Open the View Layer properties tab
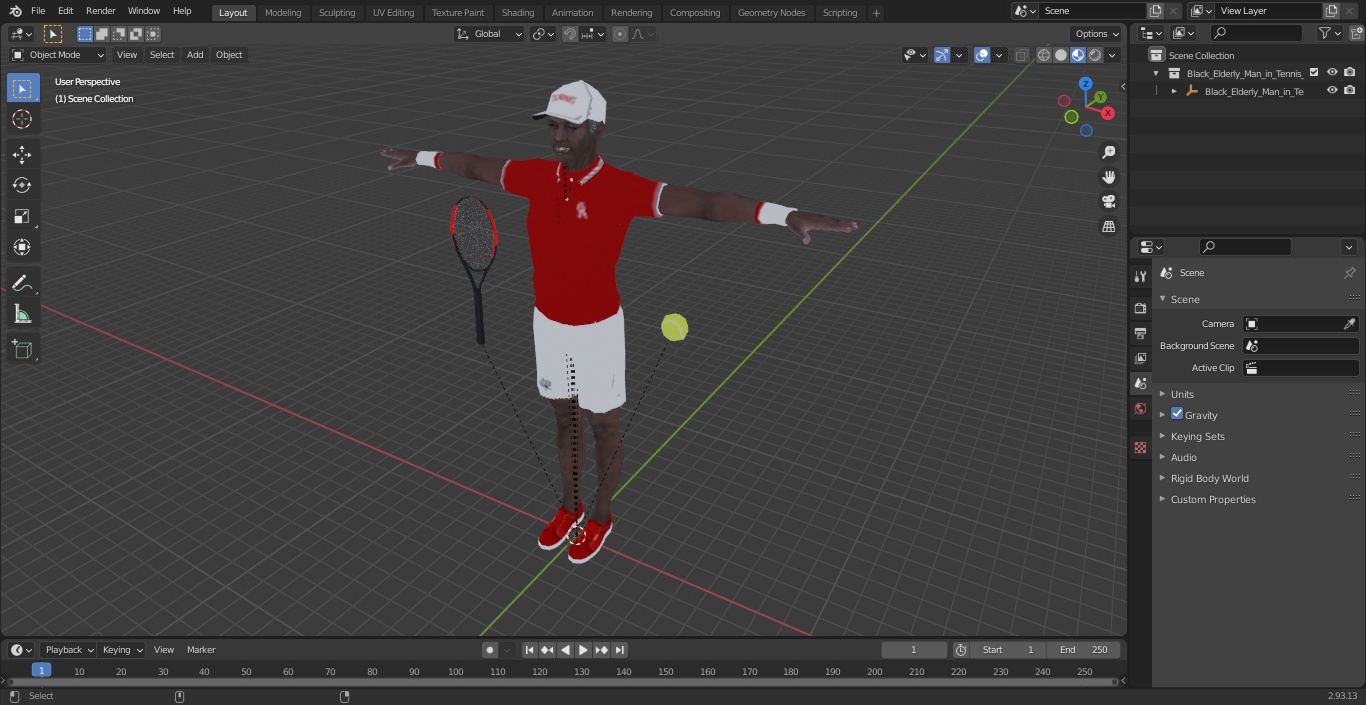 [x=1140, y=358]
